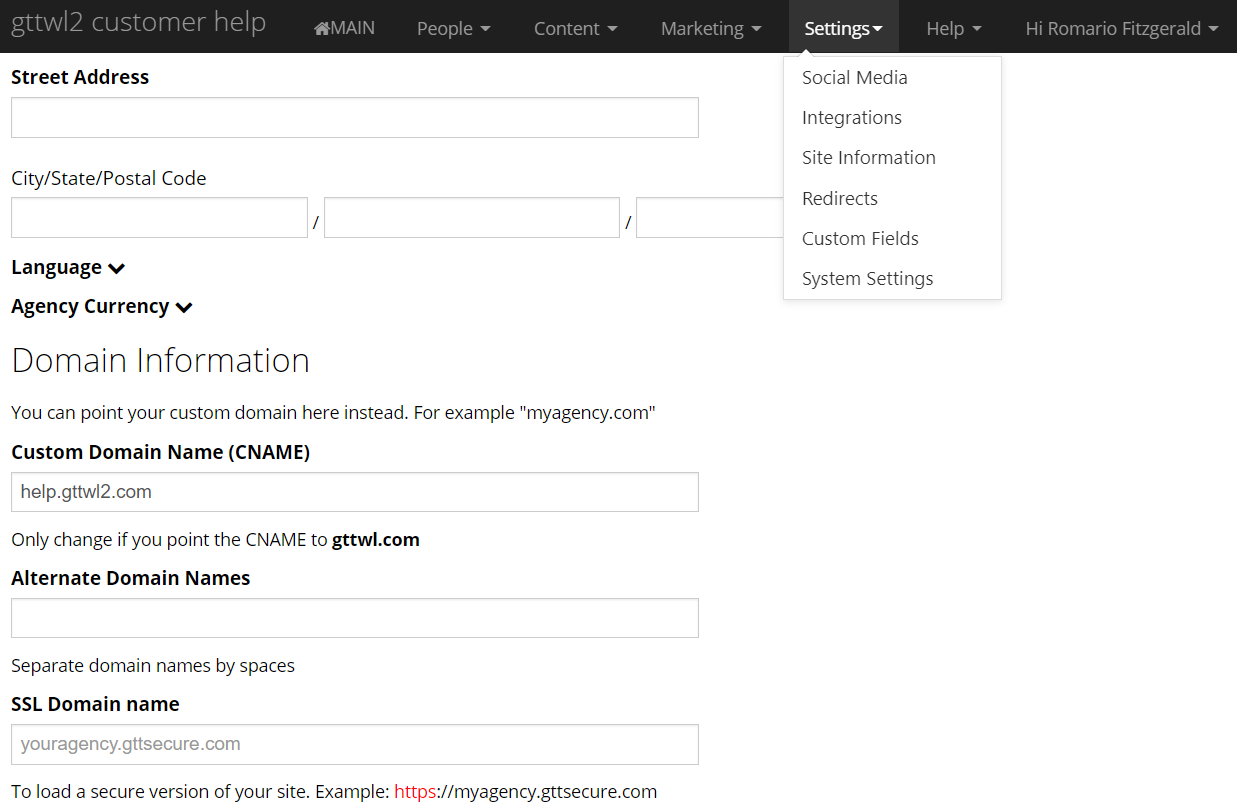This screenshot has height=811, width=1237.
Task: Choose Integrations in the Settings menu
Action: [851, 118]
